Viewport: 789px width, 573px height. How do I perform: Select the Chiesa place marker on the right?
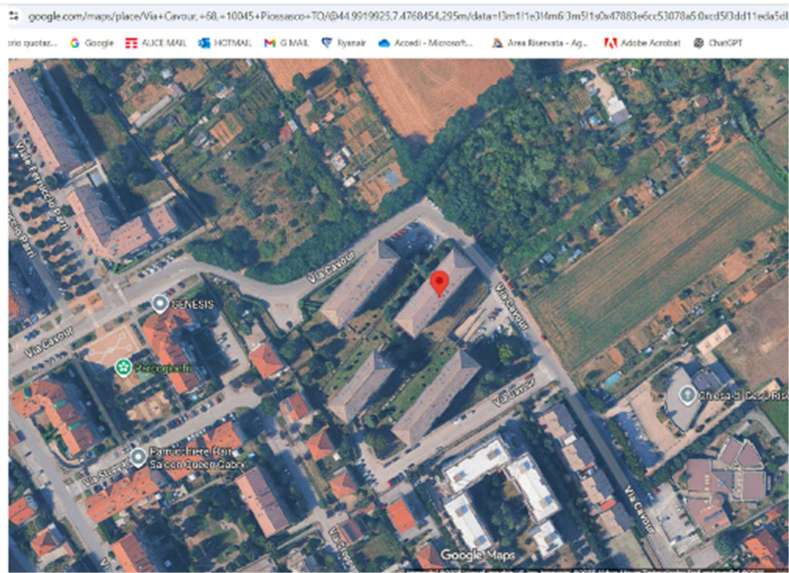pos(687,394)
